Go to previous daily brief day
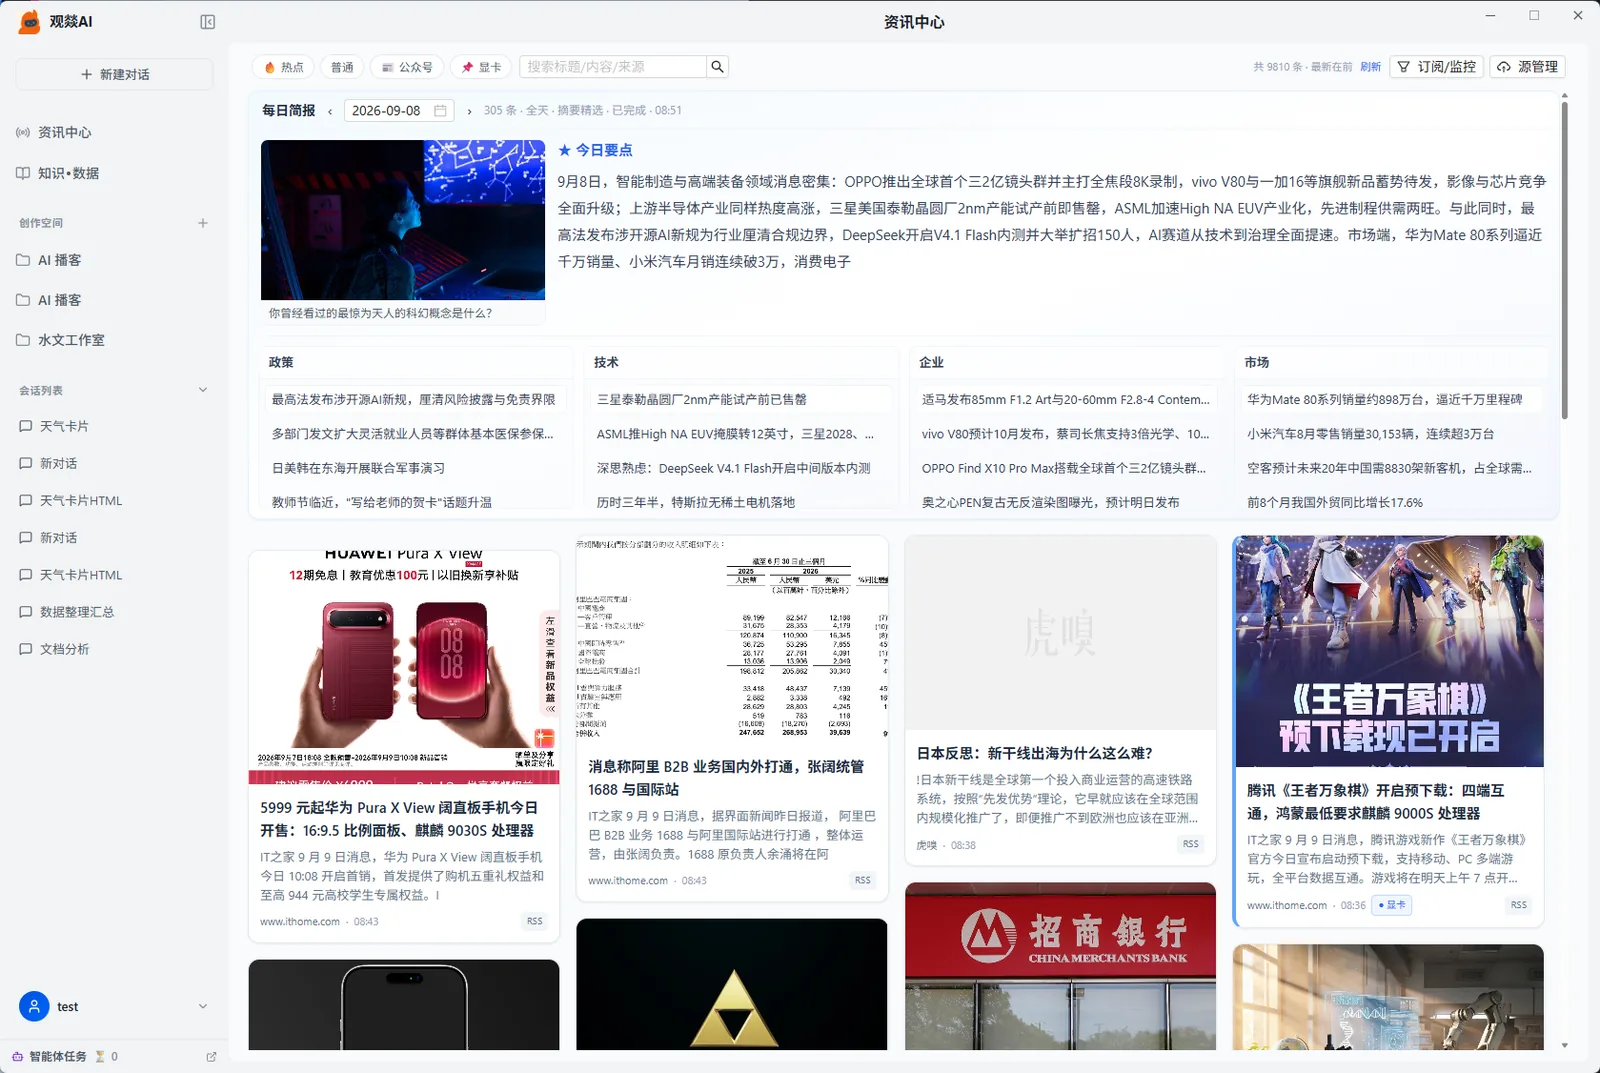Screen dimensions: 1600x1073 point(330,111)
